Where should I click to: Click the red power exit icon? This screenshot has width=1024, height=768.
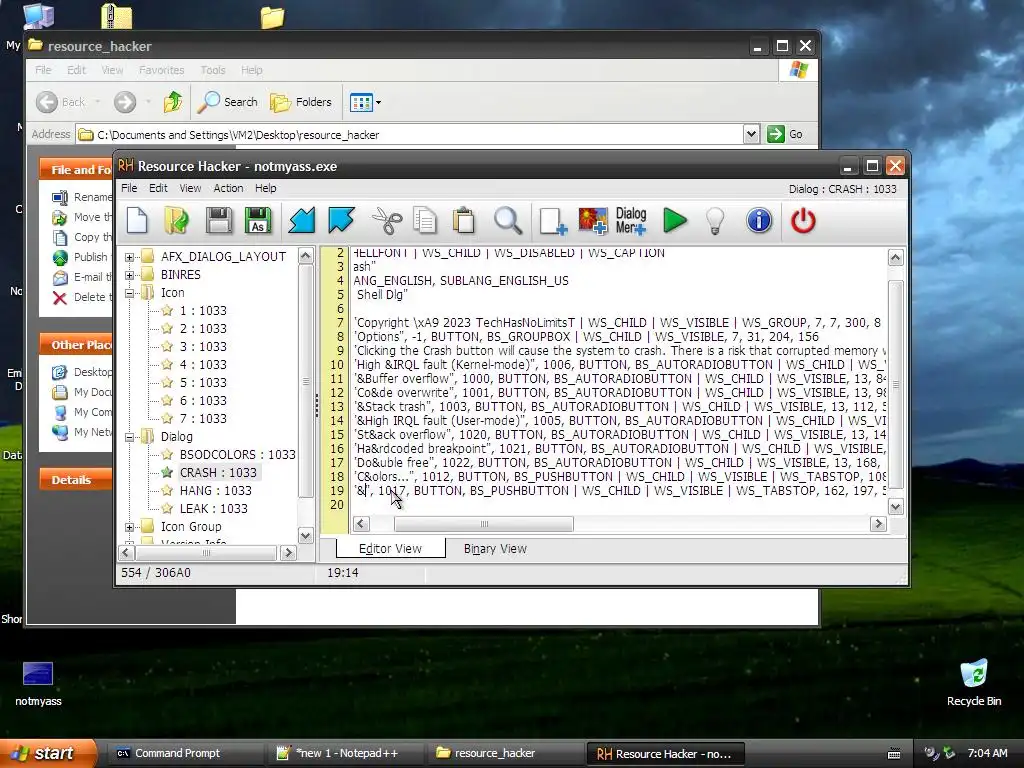pyautogui.click(x=803, y=221)
